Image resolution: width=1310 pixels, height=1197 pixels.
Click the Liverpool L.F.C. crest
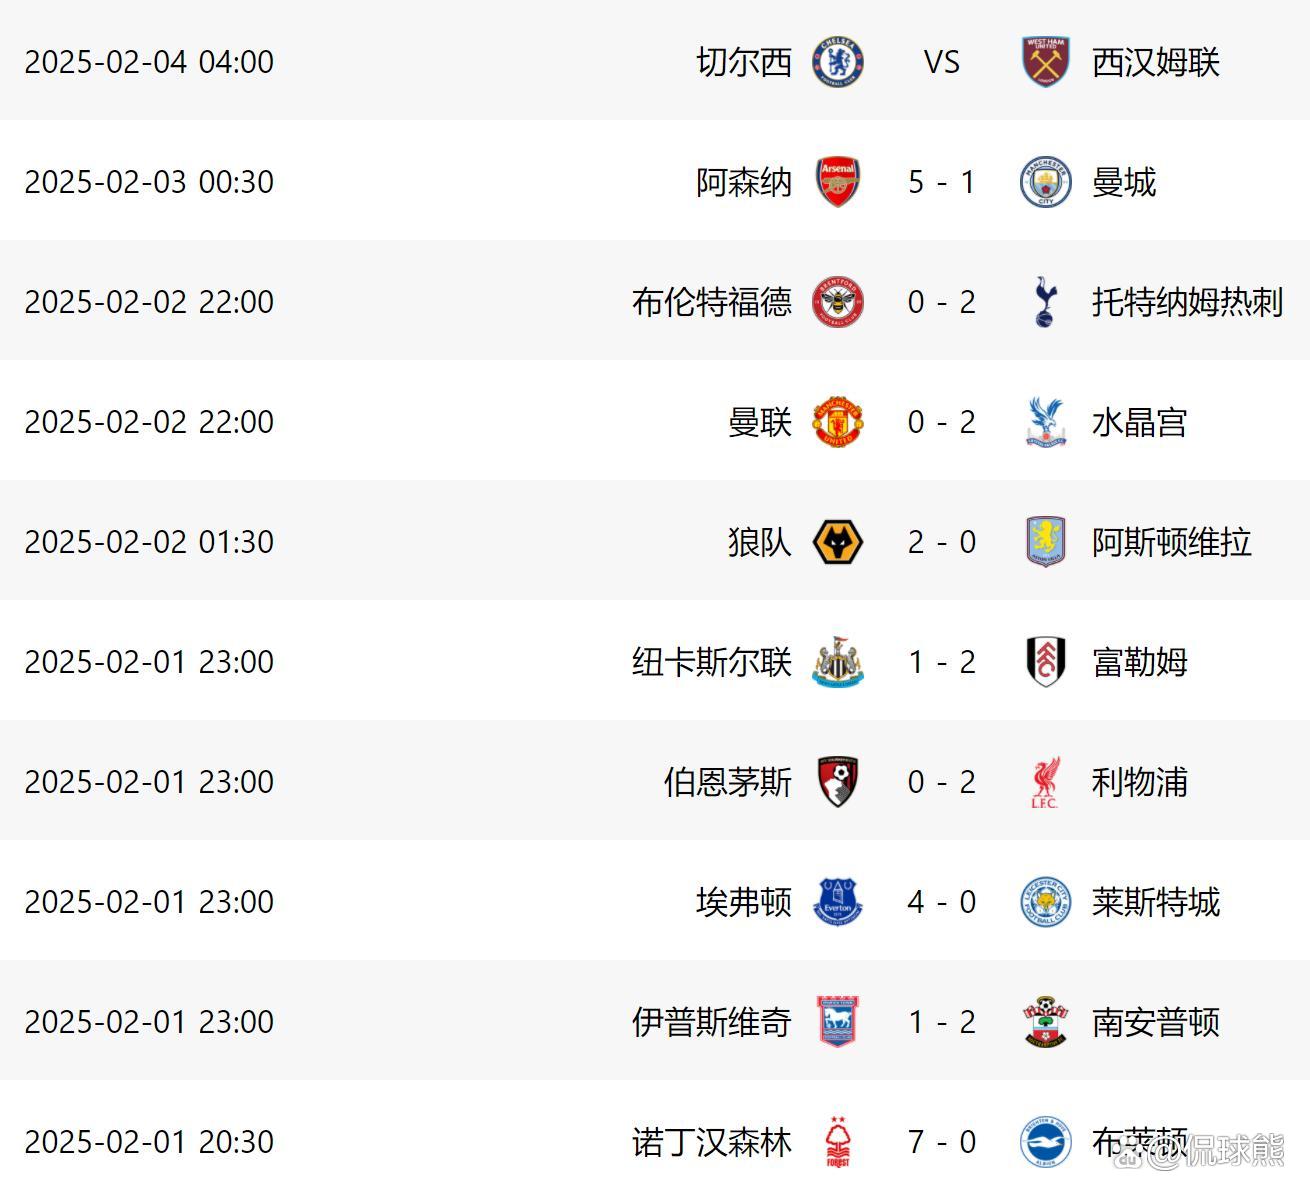pyautogui.click(x=1046, y=781)
